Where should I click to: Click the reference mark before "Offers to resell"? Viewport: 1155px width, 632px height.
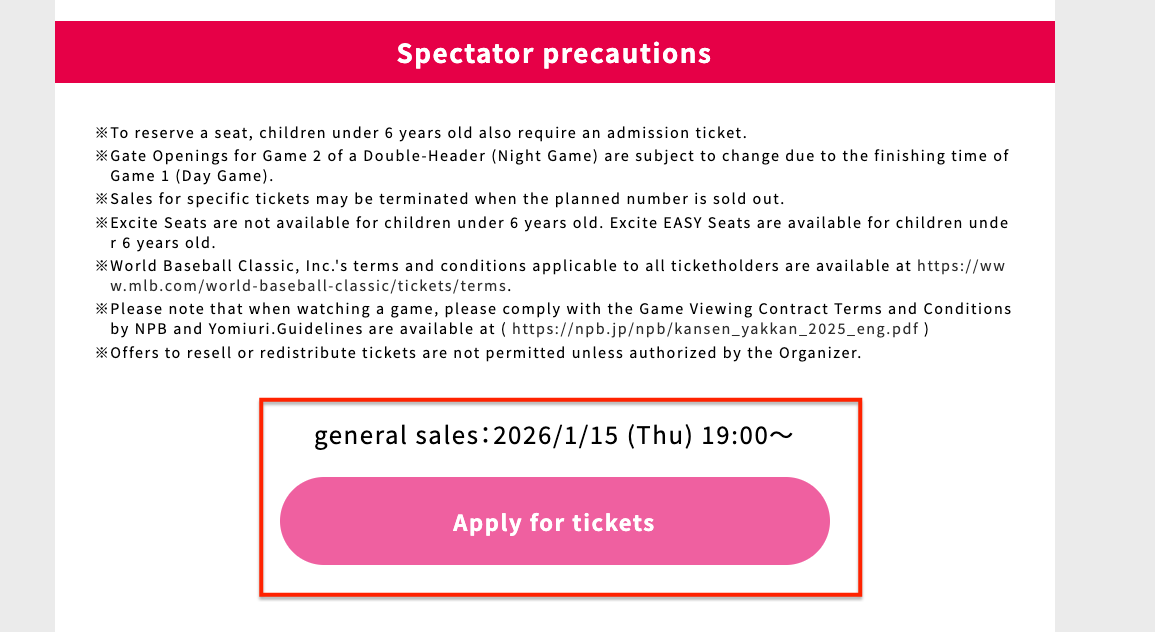[x=101, y=353]
